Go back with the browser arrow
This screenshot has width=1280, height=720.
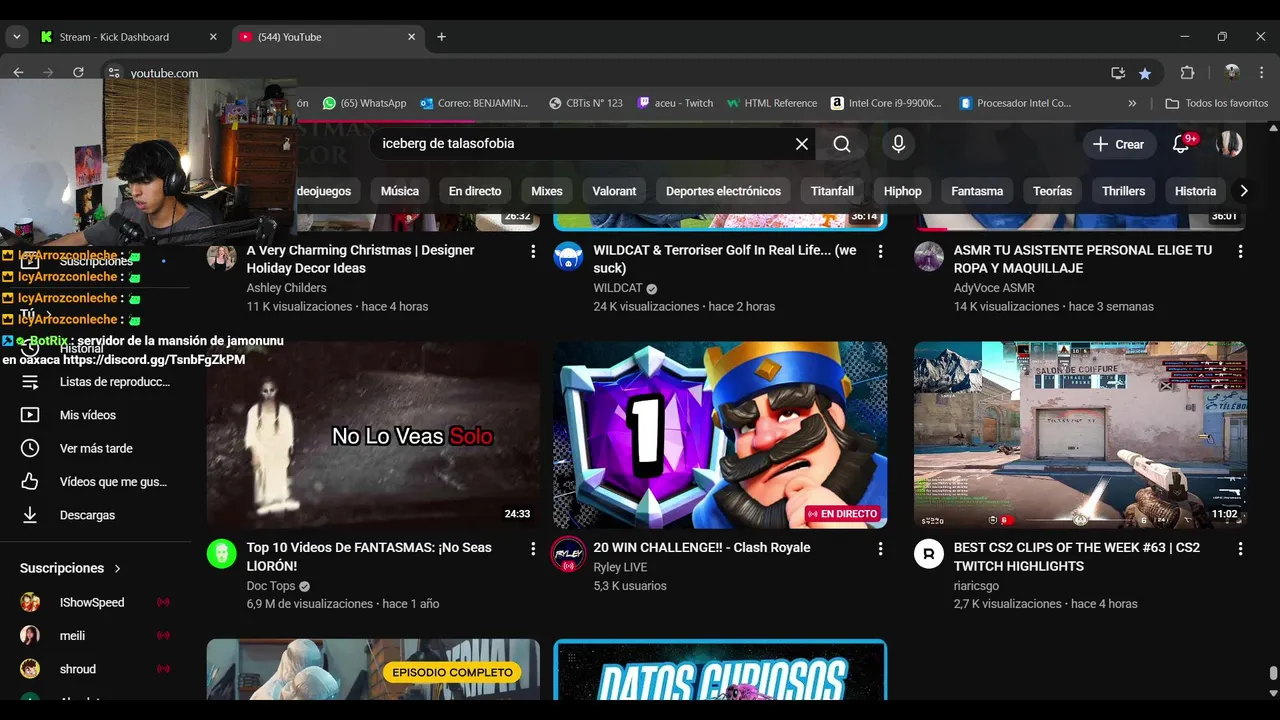tap(18, 73)
